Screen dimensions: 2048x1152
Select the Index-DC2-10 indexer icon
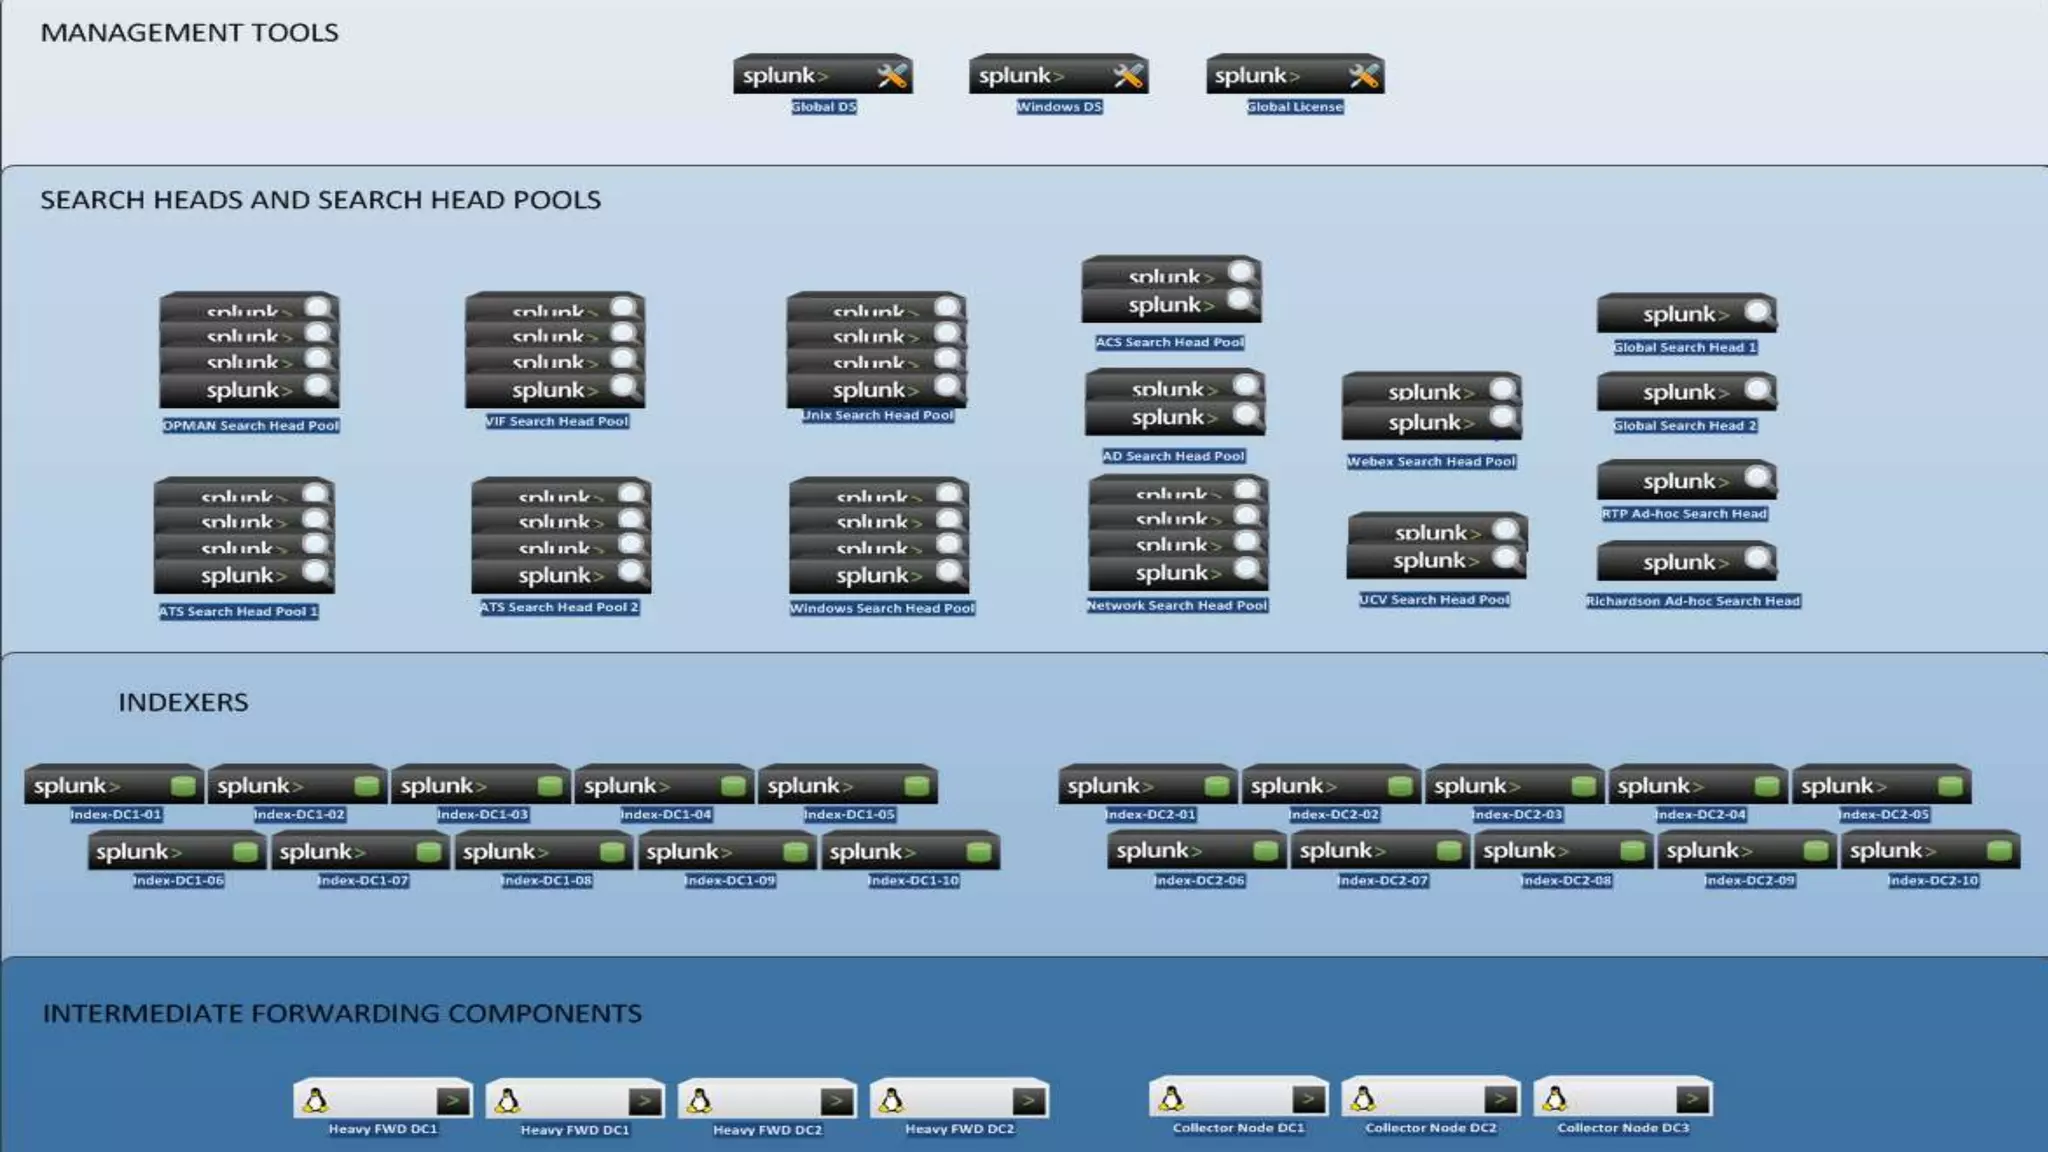coord(1930,851)
